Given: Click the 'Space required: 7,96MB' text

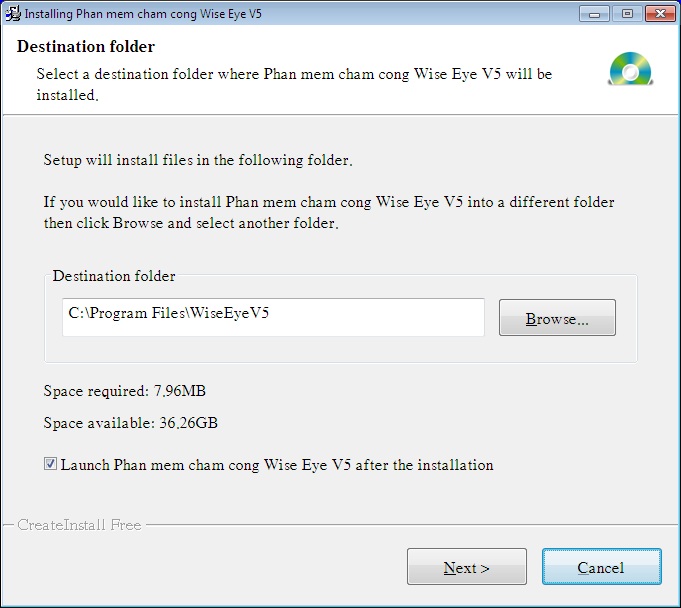Looking at the screenshot, I should coord(125,391).
